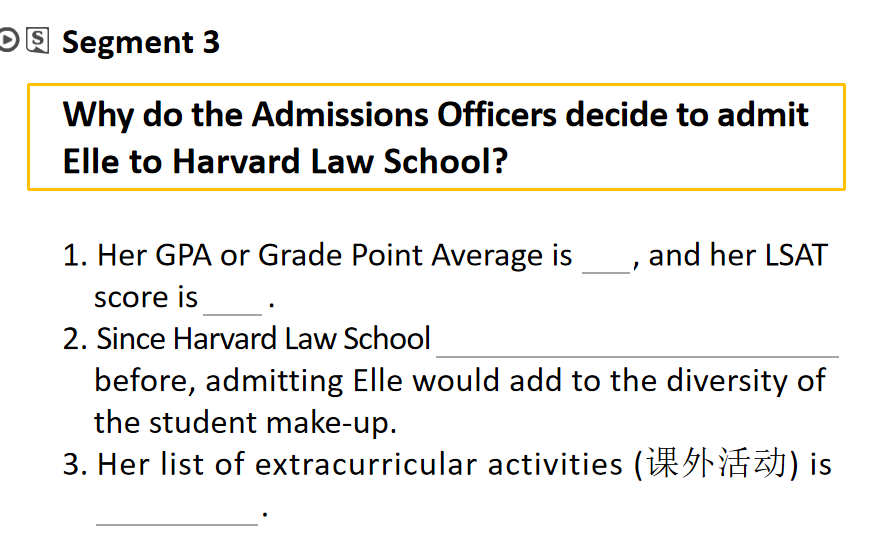The width and height of the screenshot is (894, 542).
Task: Click the play icon beside Segment 3
Action: (x=9, y=41)
